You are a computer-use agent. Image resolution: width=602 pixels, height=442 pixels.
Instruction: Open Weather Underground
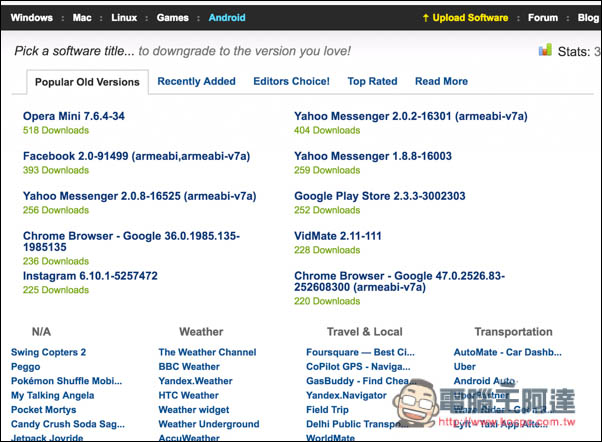[209, 424]
